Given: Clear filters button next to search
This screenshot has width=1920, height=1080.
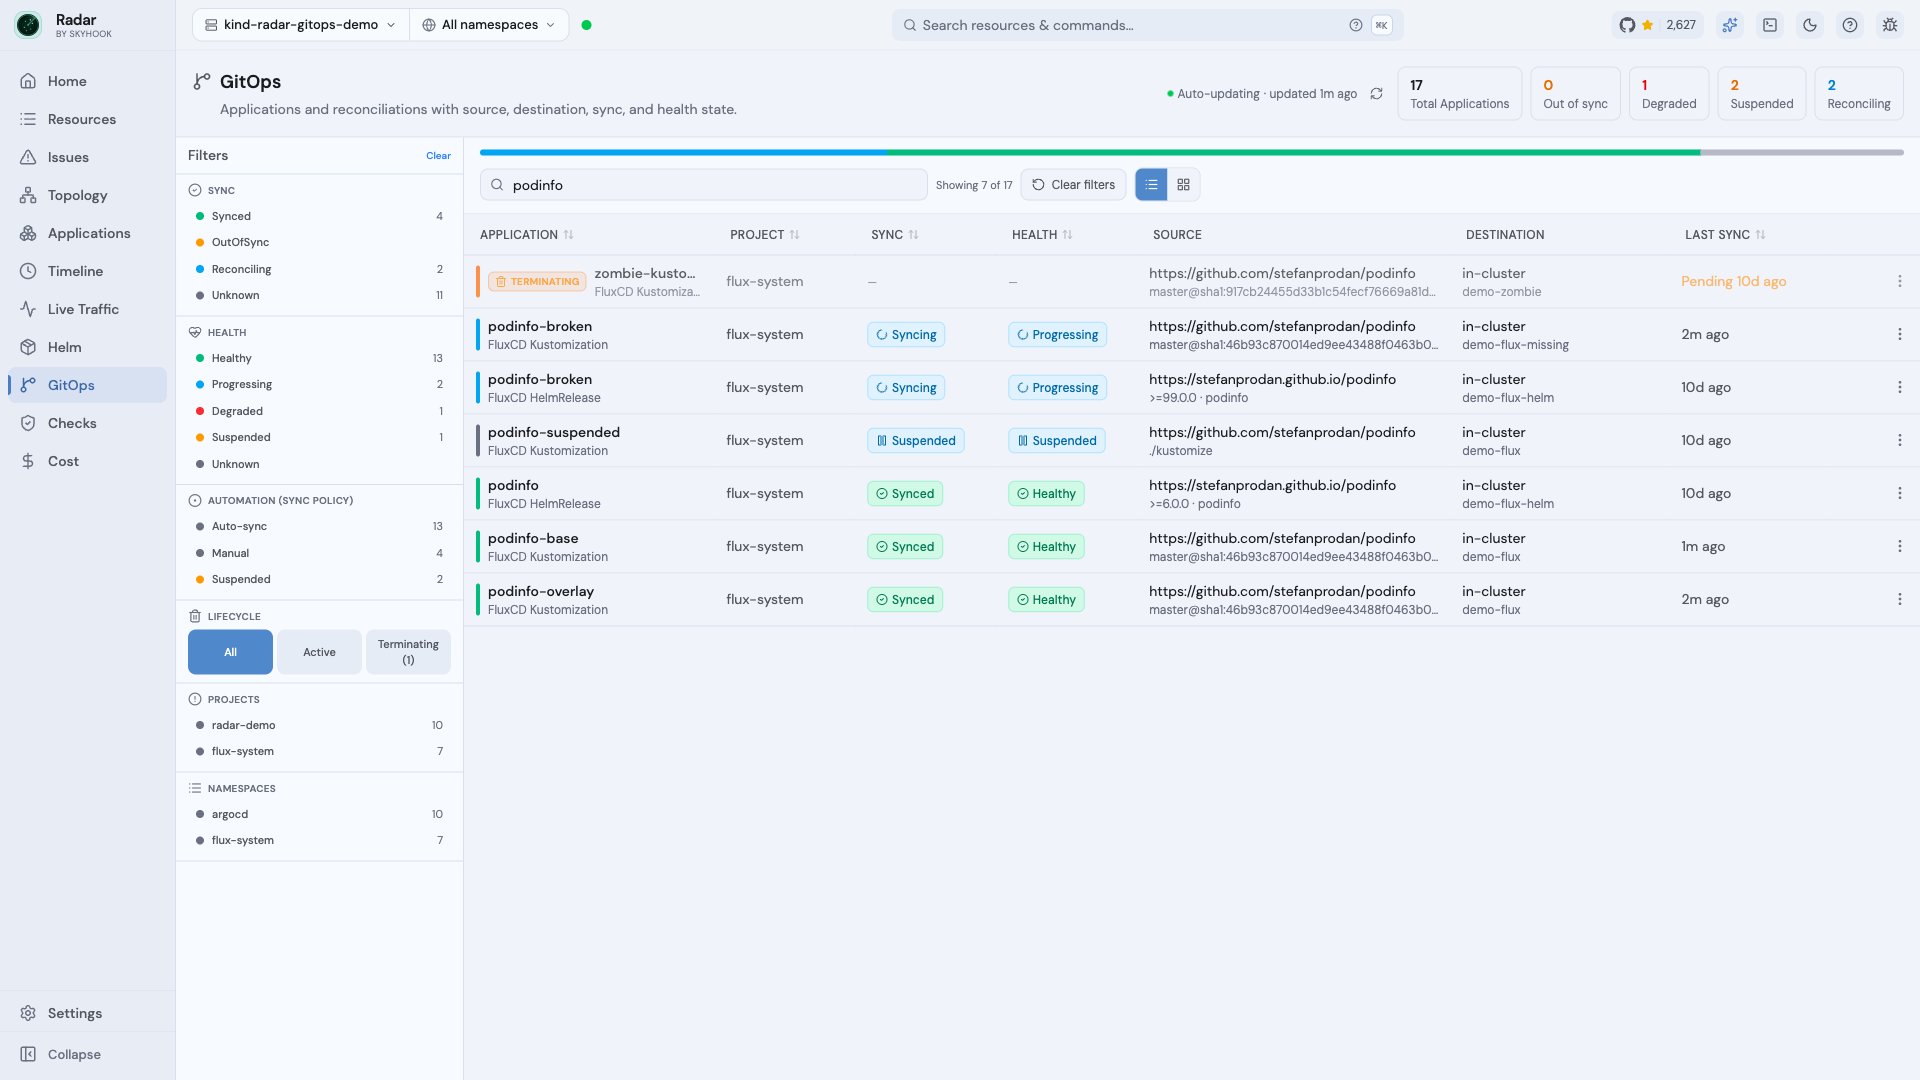Looking at the screenshot, I should pos(1073,185).
